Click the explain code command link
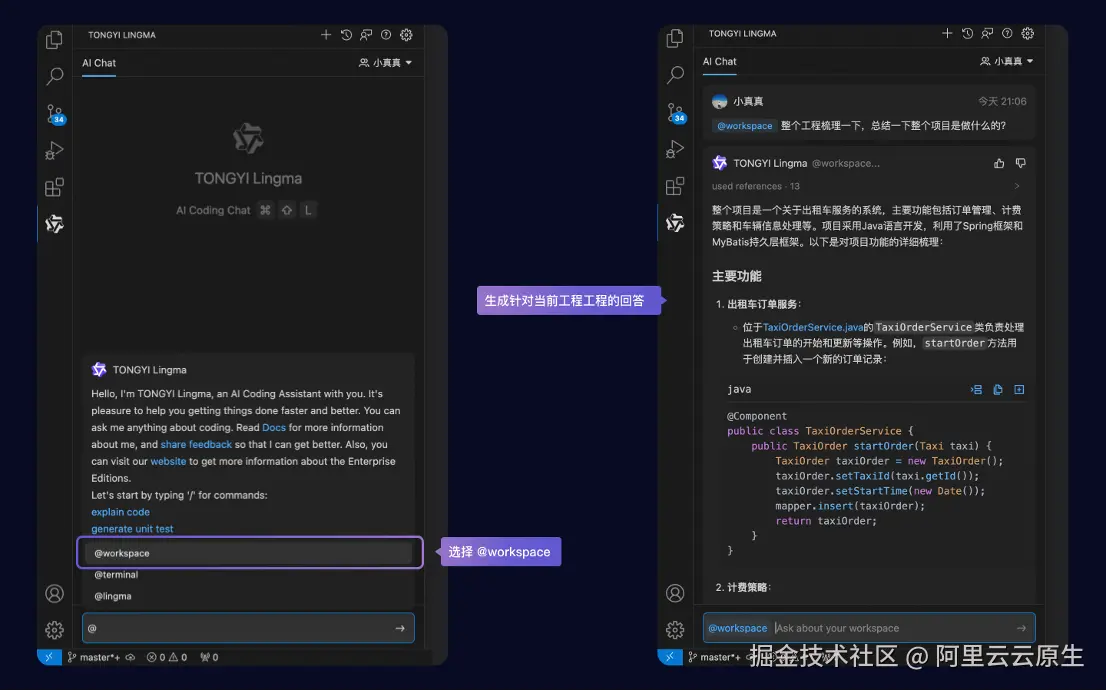 click(x=120, y=512)
